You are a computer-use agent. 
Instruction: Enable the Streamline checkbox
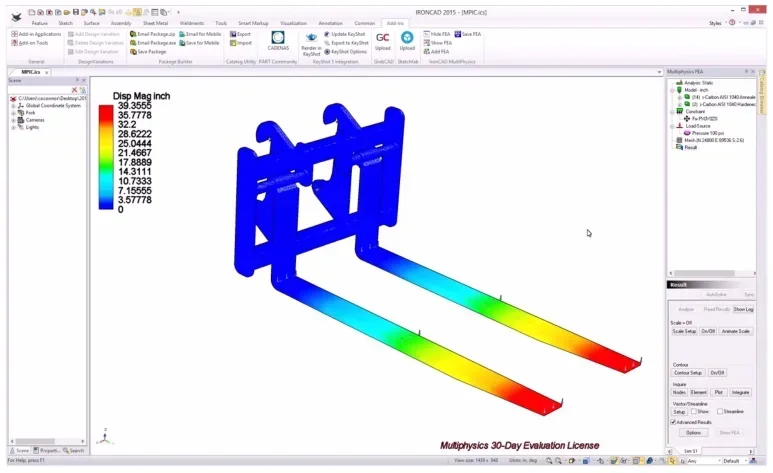[x=720, y=411]
